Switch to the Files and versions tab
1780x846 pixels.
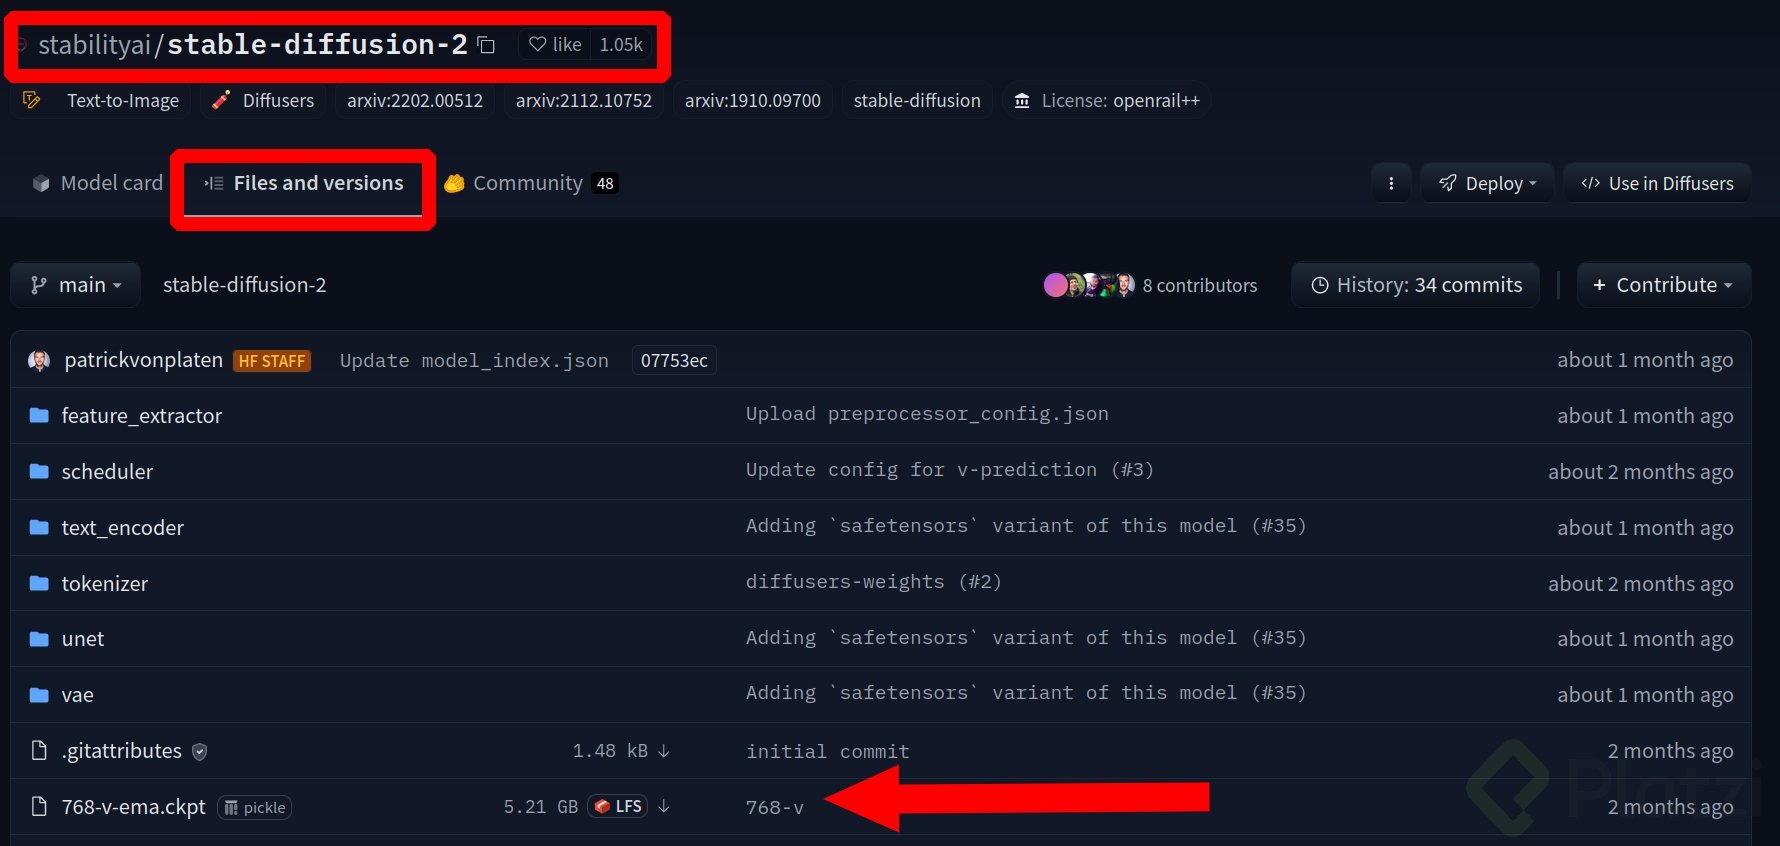(304, 183)
